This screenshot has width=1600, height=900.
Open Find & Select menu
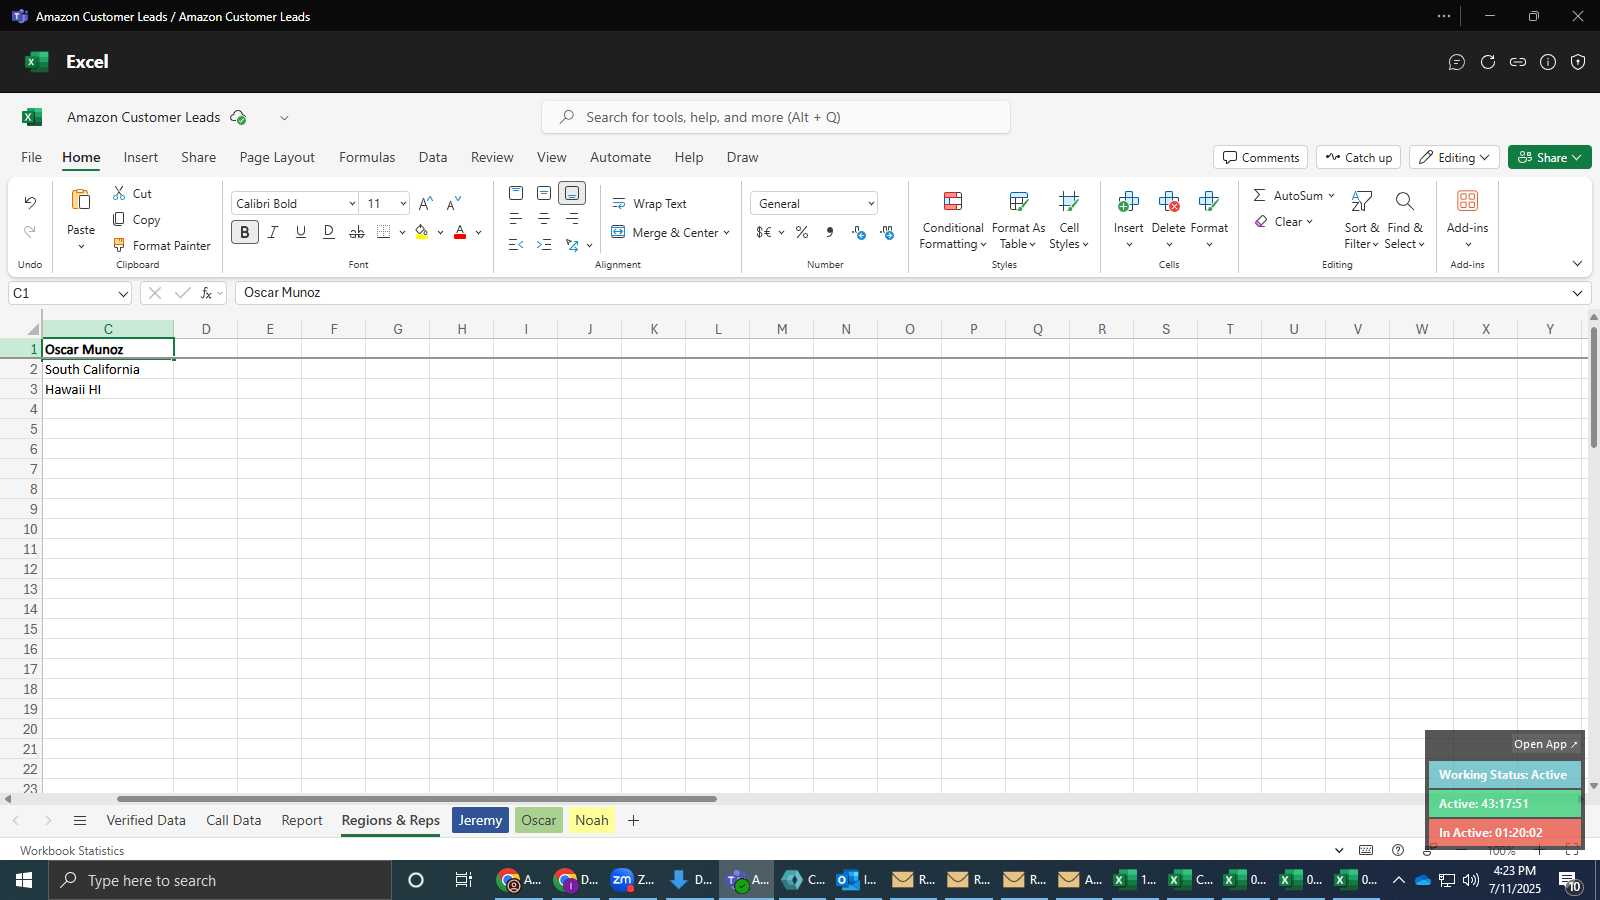(x=1404, y=221)
